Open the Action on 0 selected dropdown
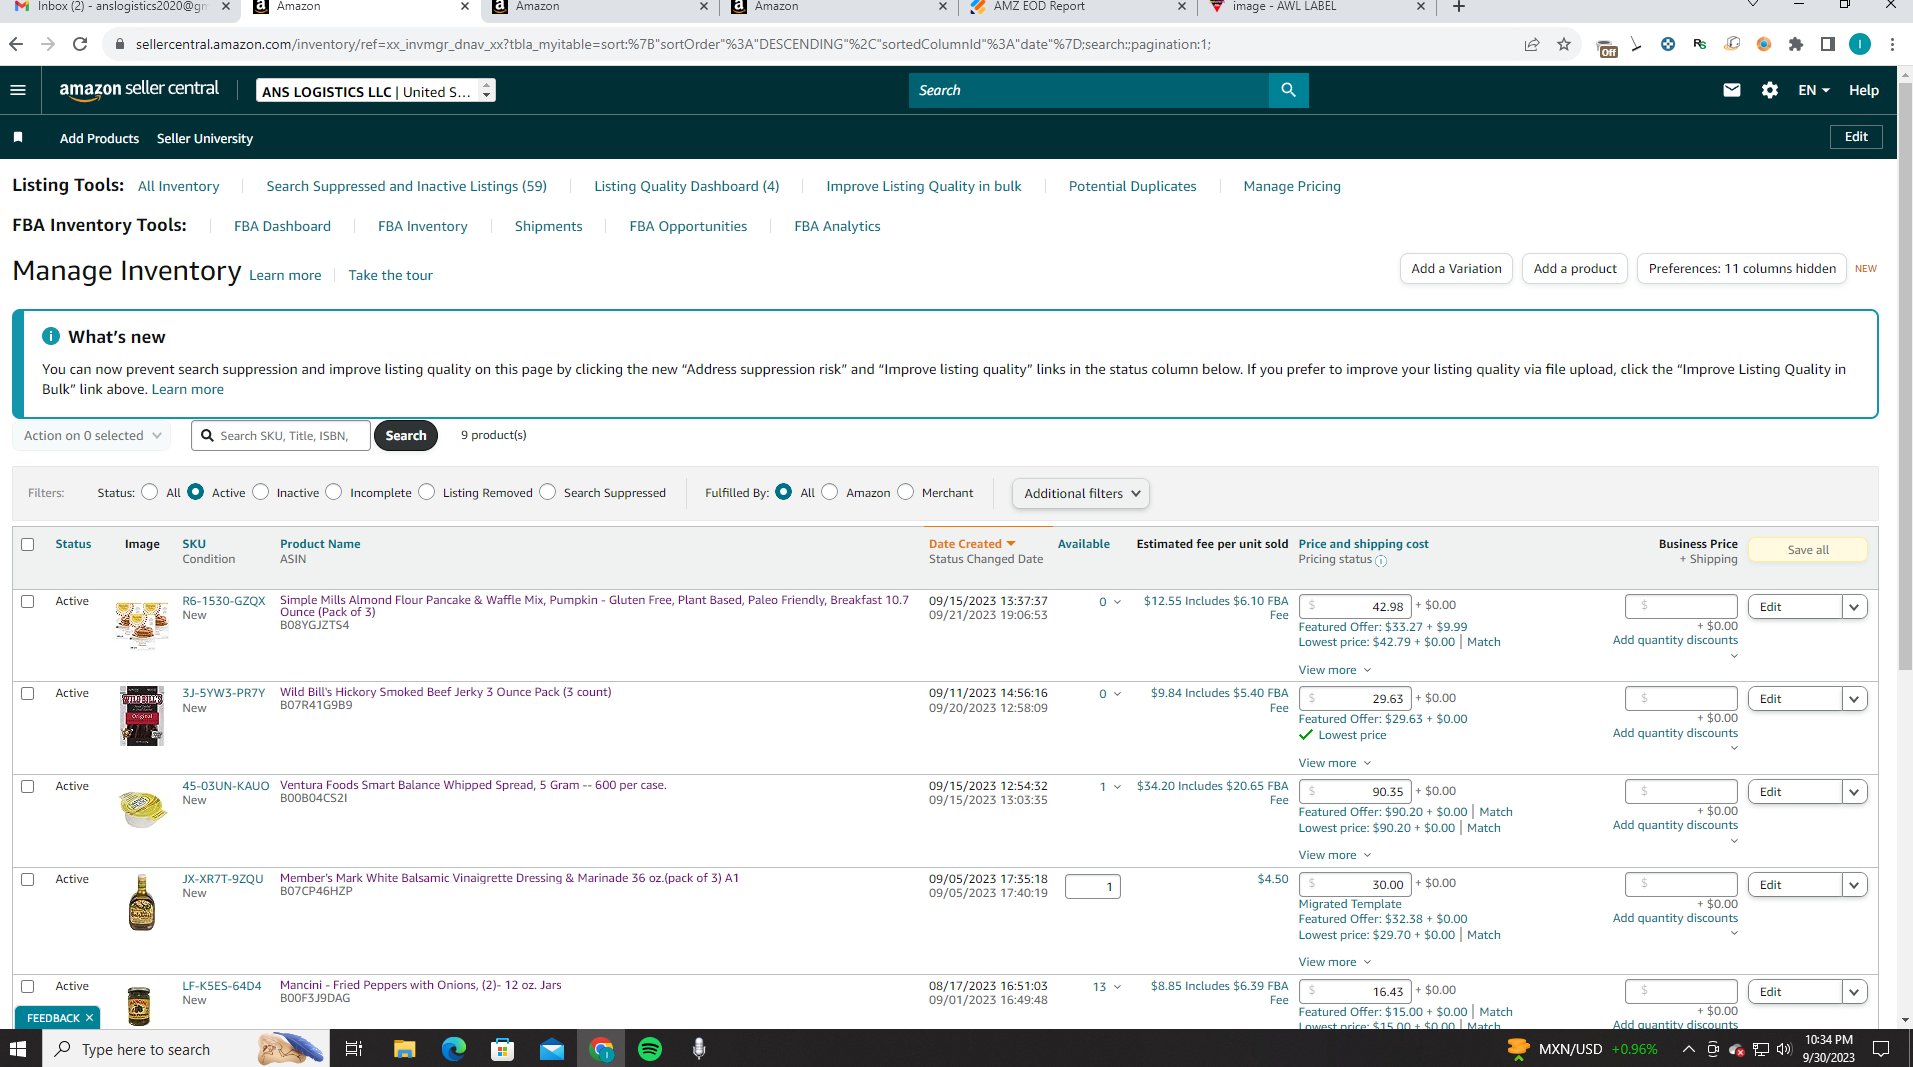 [x=92, y=436]
